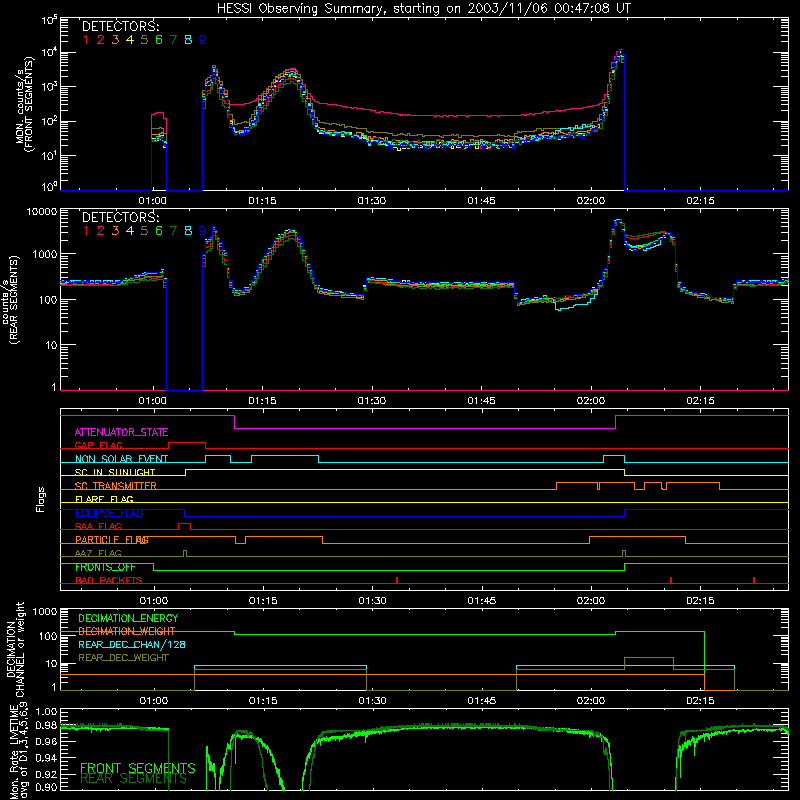Viewport: 800px width, 800px height.
Task: Select dark green detector 7 in rear segments legend
Action: tap(173, 231)
